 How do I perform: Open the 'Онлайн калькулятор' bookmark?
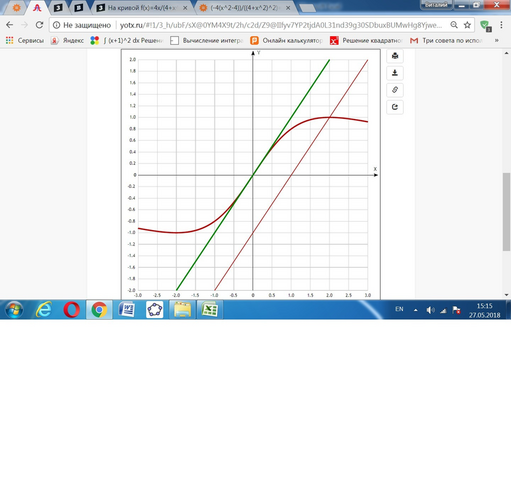[287, 40]
